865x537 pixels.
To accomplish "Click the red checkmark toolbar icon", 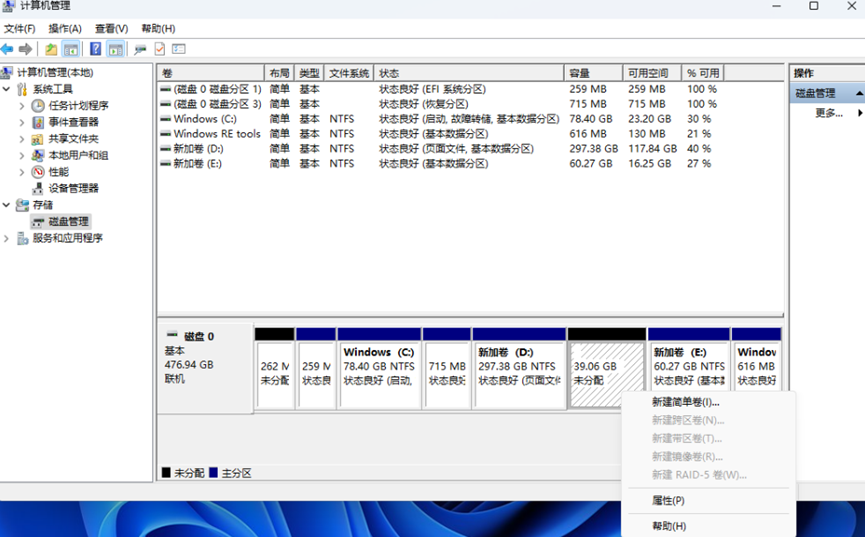I will click(x=159, y=49).
